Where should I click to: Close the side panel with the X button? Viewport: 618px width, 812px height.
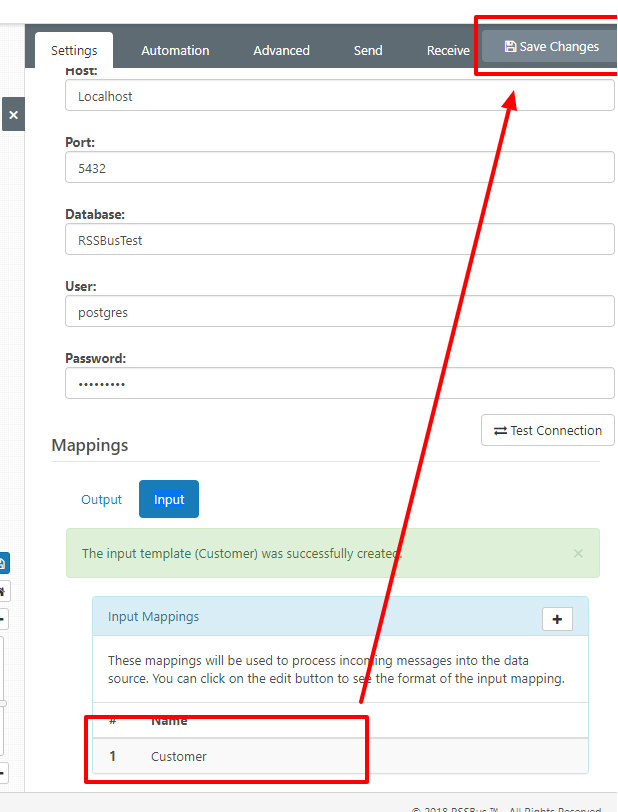[13, 114]
